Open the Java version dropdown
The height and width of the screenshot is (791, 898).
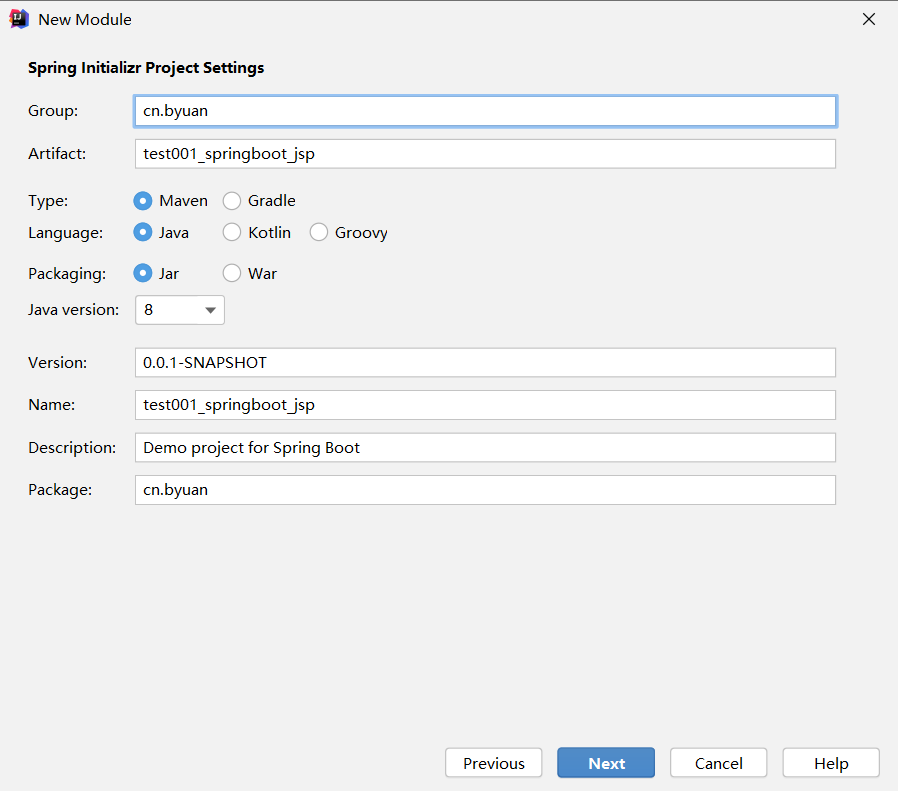[x=180, y=310]
